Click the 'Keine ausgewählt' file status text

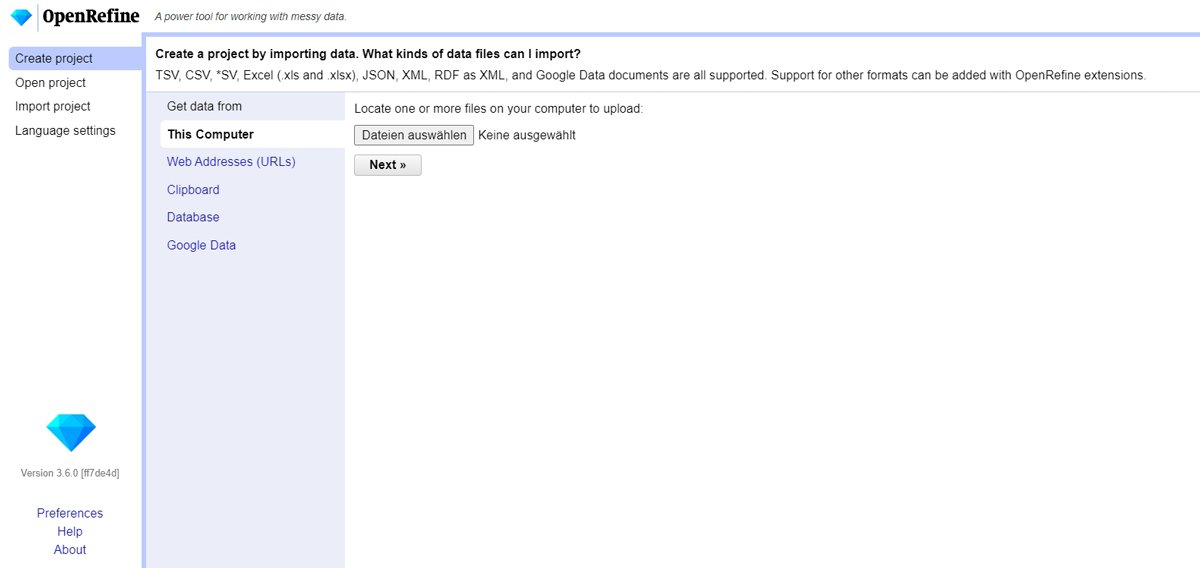[527, 135]
